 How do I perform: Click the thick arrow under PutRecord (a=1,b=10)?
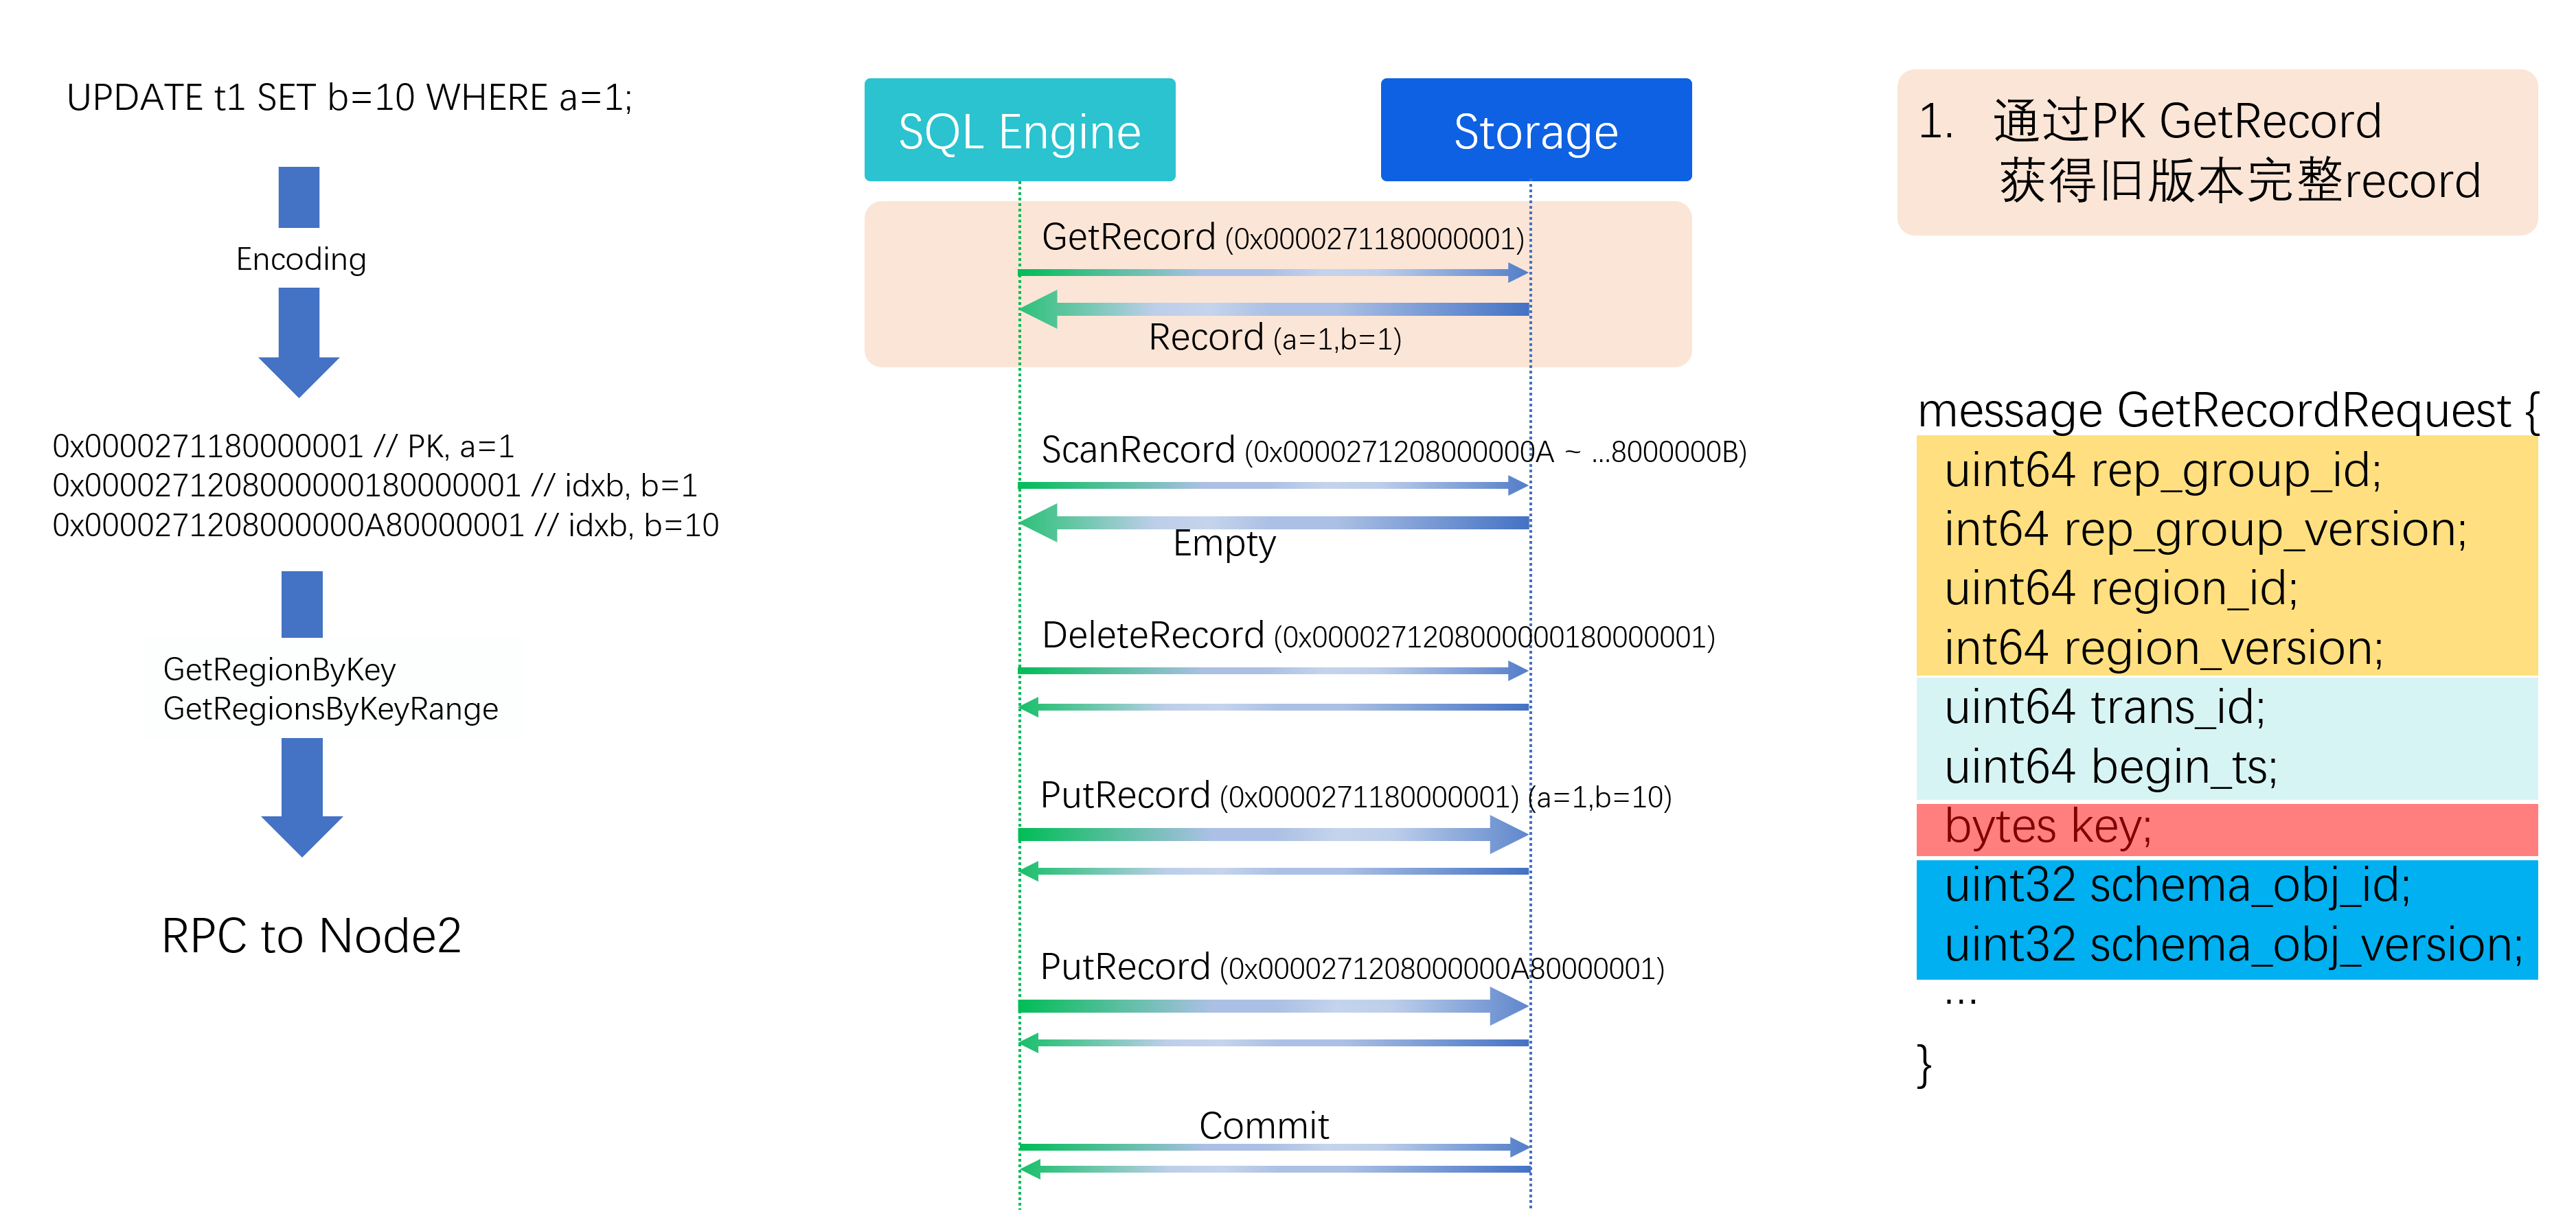(x=1272, y=834)
